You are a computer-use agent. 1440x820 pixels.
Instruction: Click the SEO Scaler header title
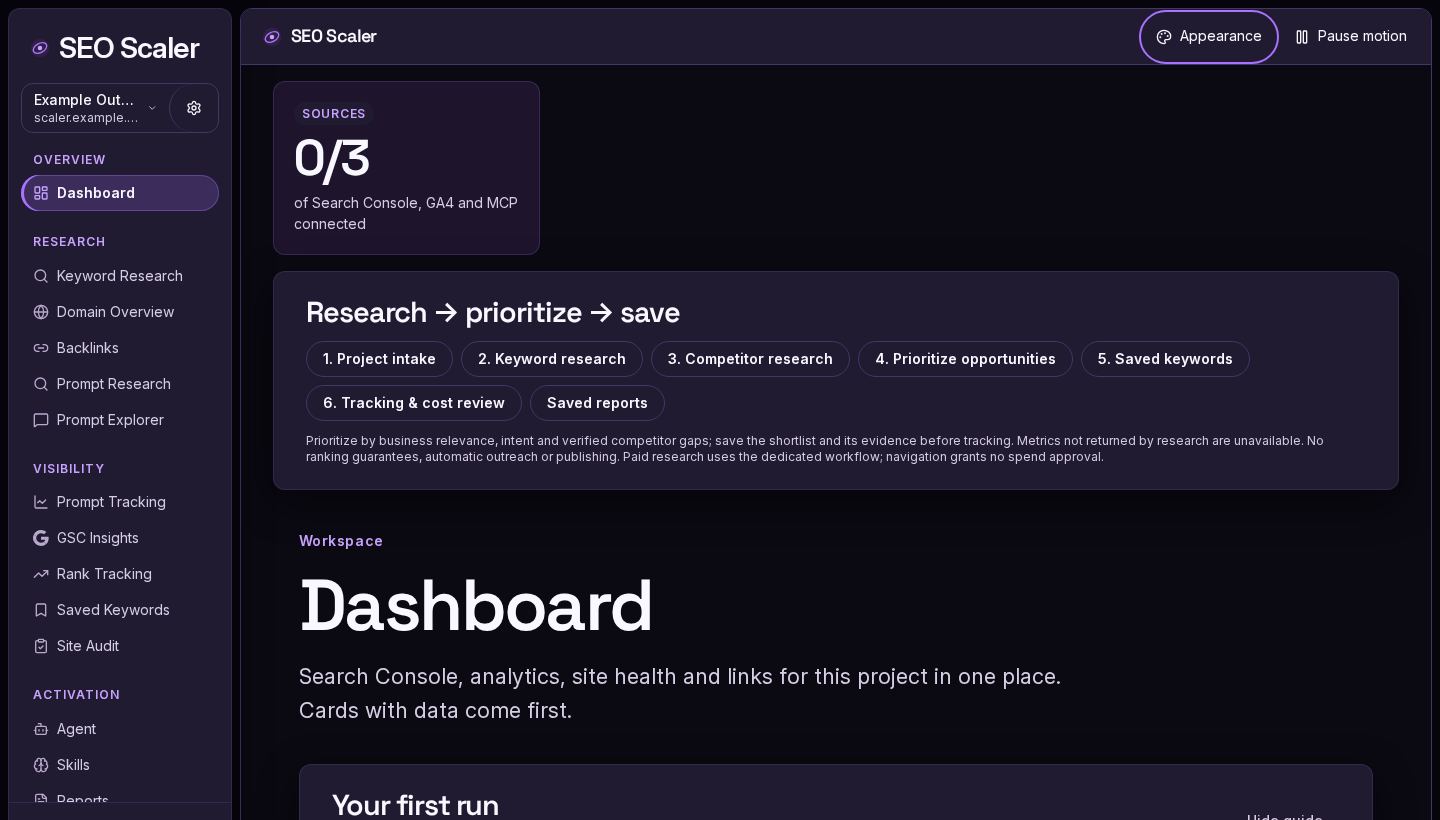pos(334,37)
